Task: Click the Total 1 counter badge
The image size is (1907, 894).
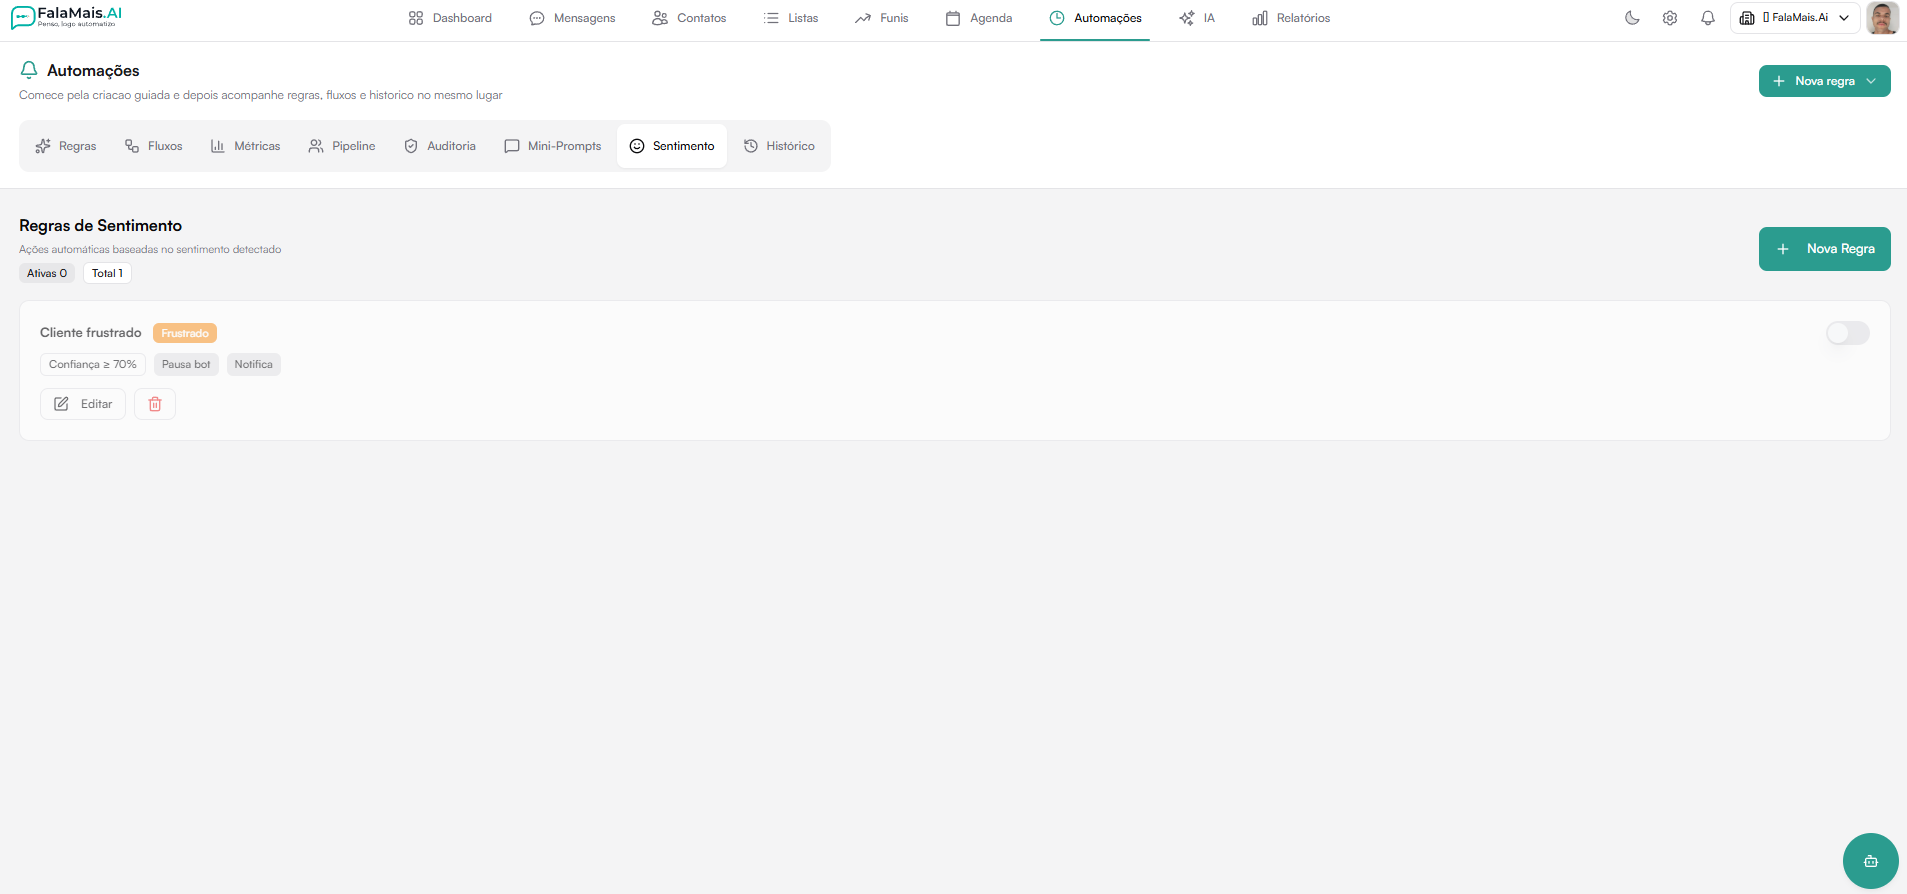Action: point(107,273)
